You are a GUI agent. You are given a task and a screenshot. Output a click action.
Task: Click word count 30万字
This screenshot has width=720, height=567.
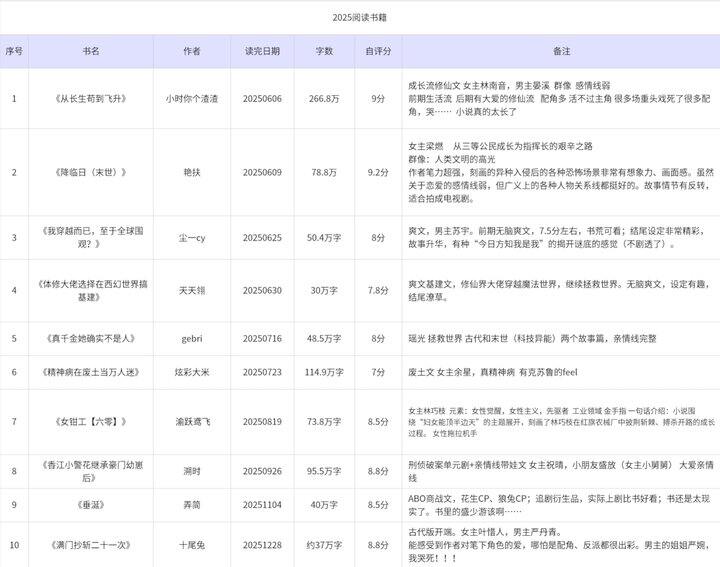point(324,291)
